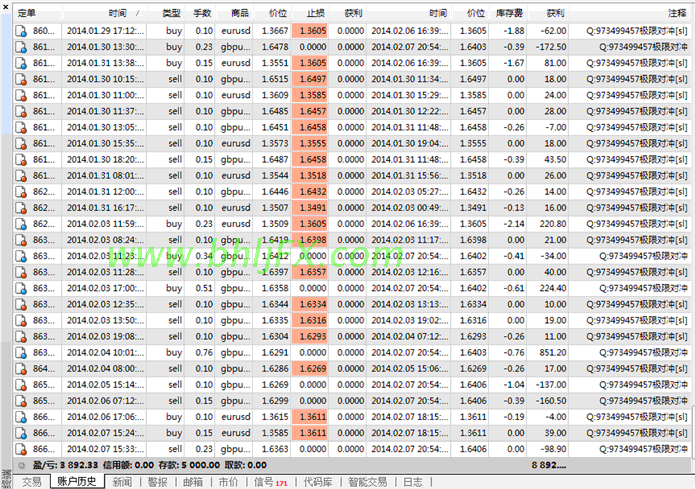The image size is (696, 489).
Task: Click order icon of trade opened 2014.02.03 13:50
Action: [21, 320]
